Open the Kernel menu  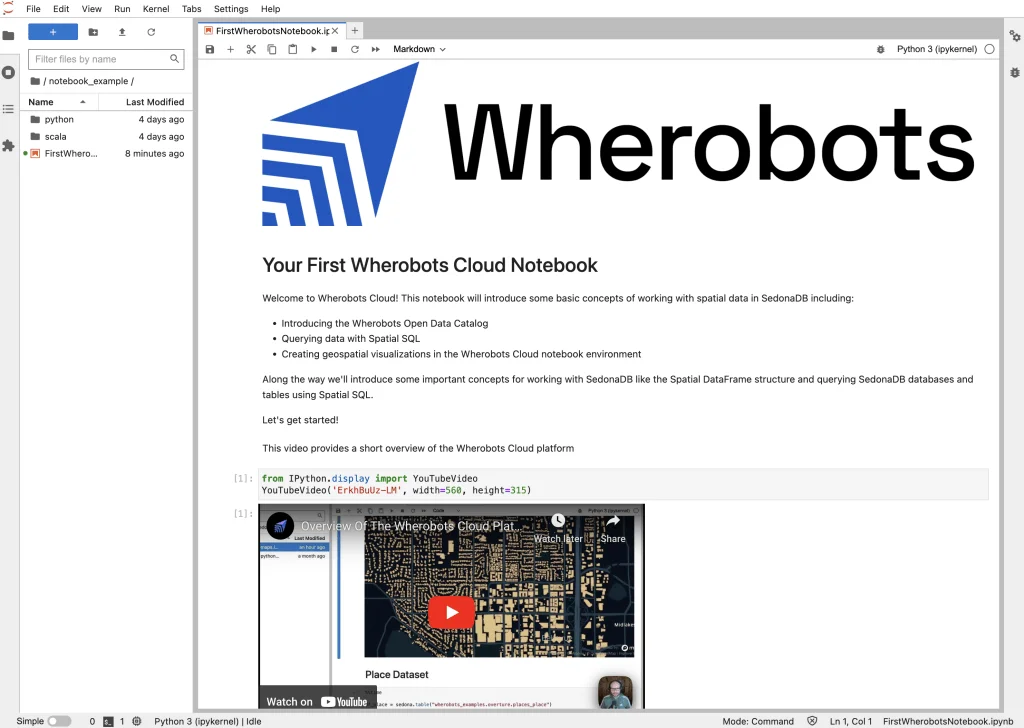pos(156,9)
